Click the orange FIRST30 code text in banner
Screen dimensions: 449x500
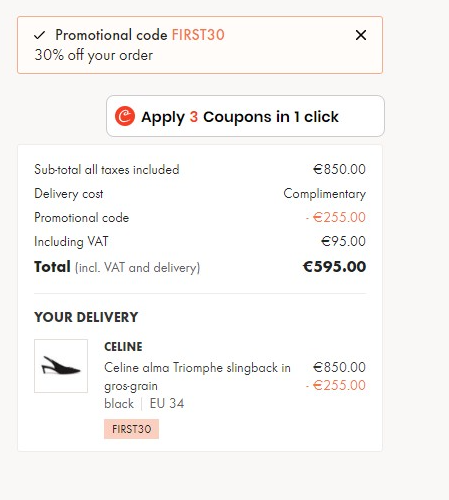(x=198, y=35)
